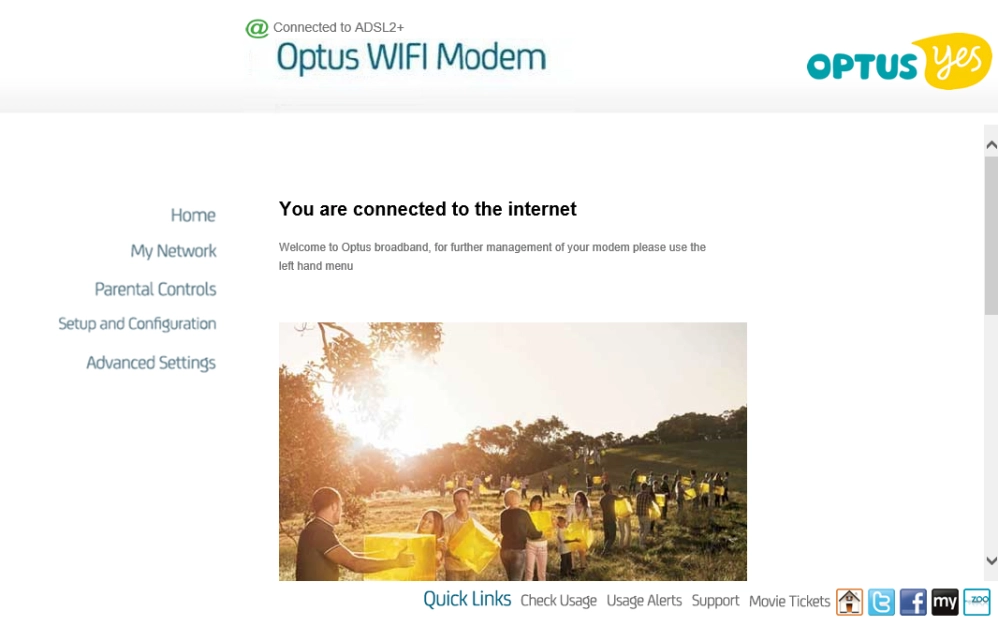This screenshot has height=626, width=998.
Task: Open the Twitter bird icon
Action: click(x=881, y=602)
